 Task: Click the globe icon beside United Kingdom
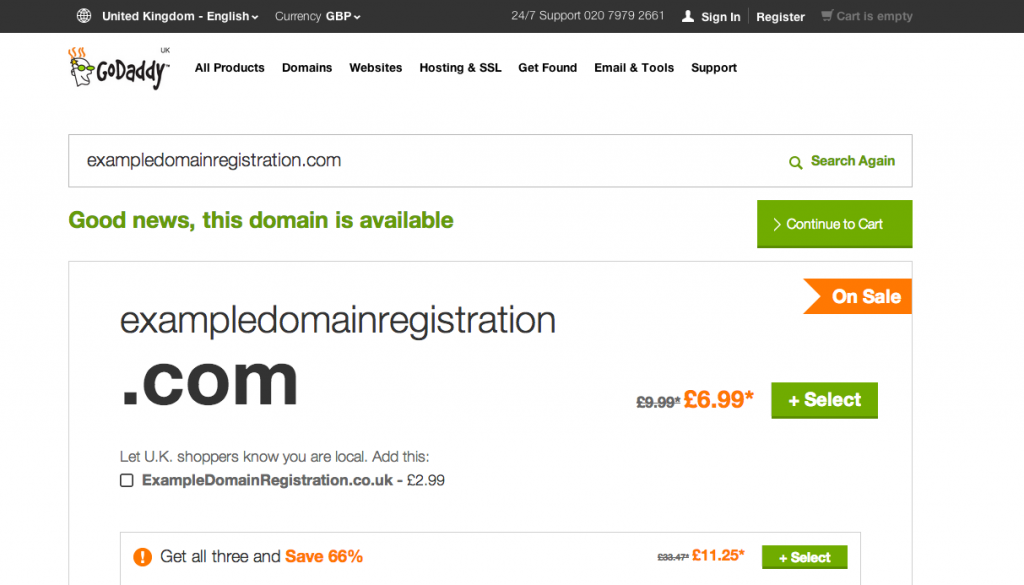coord(84,16)
